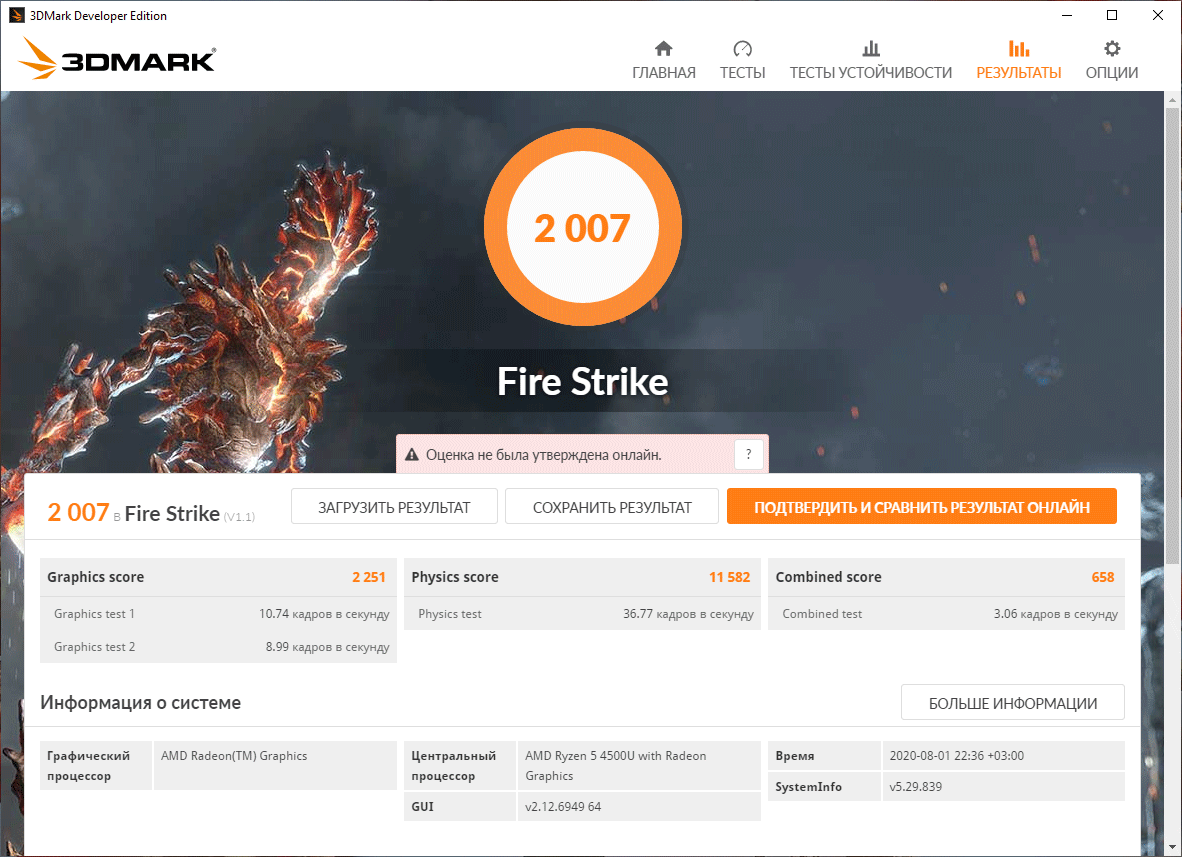Click the AMD Radeon(TM) Graphics value
The height and width of the screenshot is (857, 1182).
coord(234,756)
